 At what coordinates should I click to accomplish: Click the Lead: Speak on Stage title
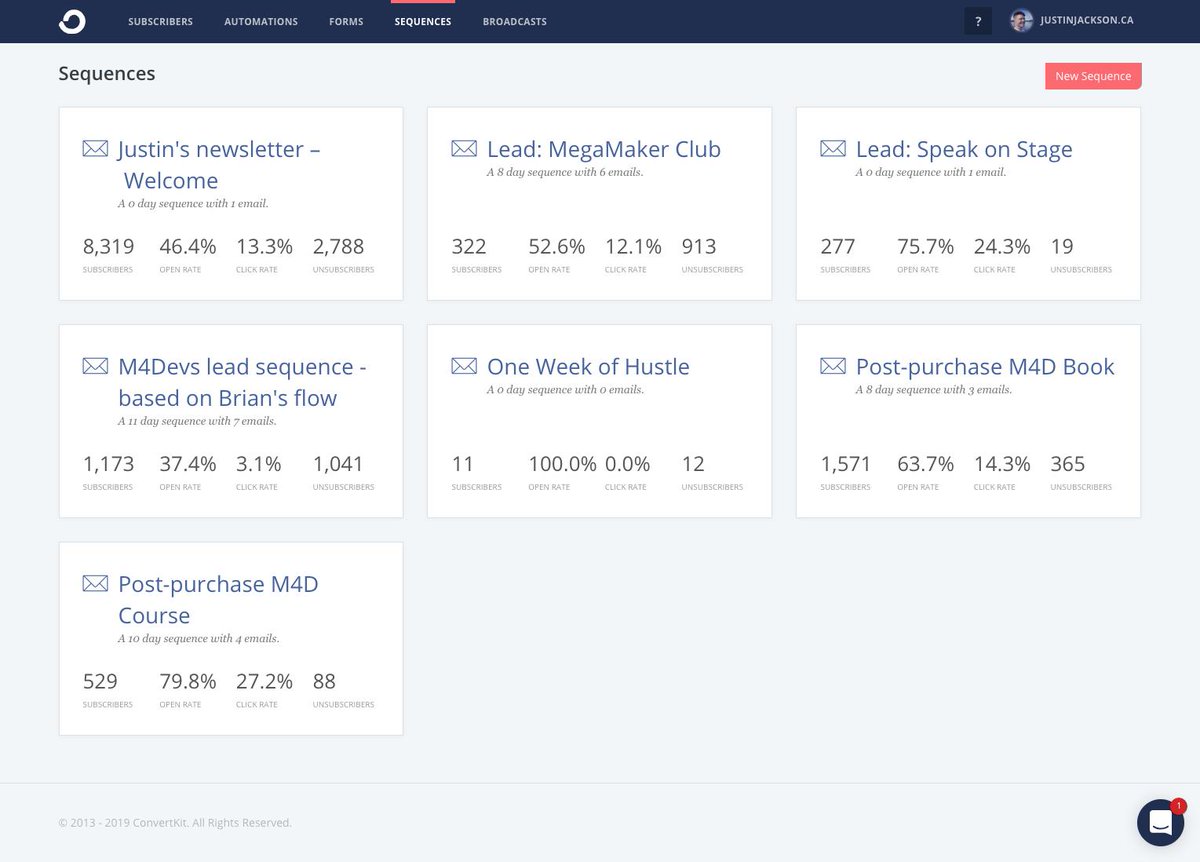964,150
